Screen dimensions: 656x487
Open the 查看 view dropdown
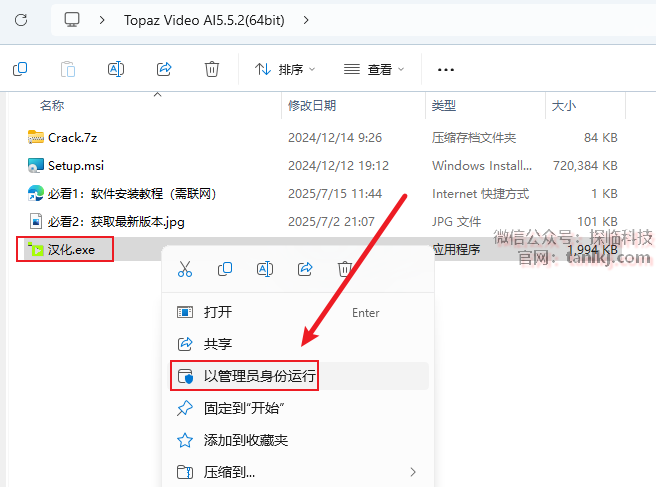click(374, 69)
